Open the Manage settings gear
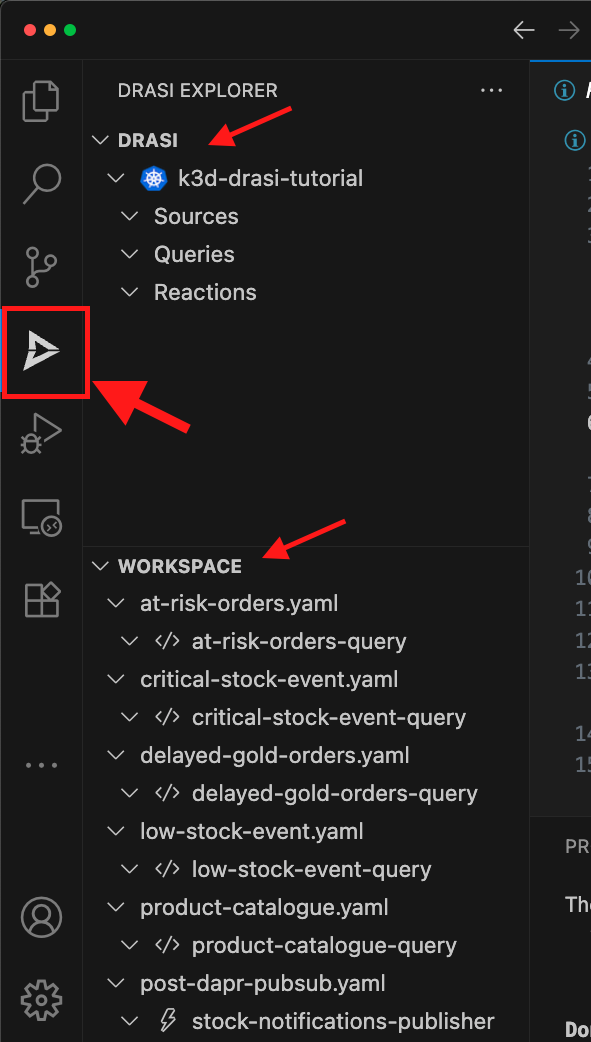Screen dimensions: 591x1042 [41, 1000]
